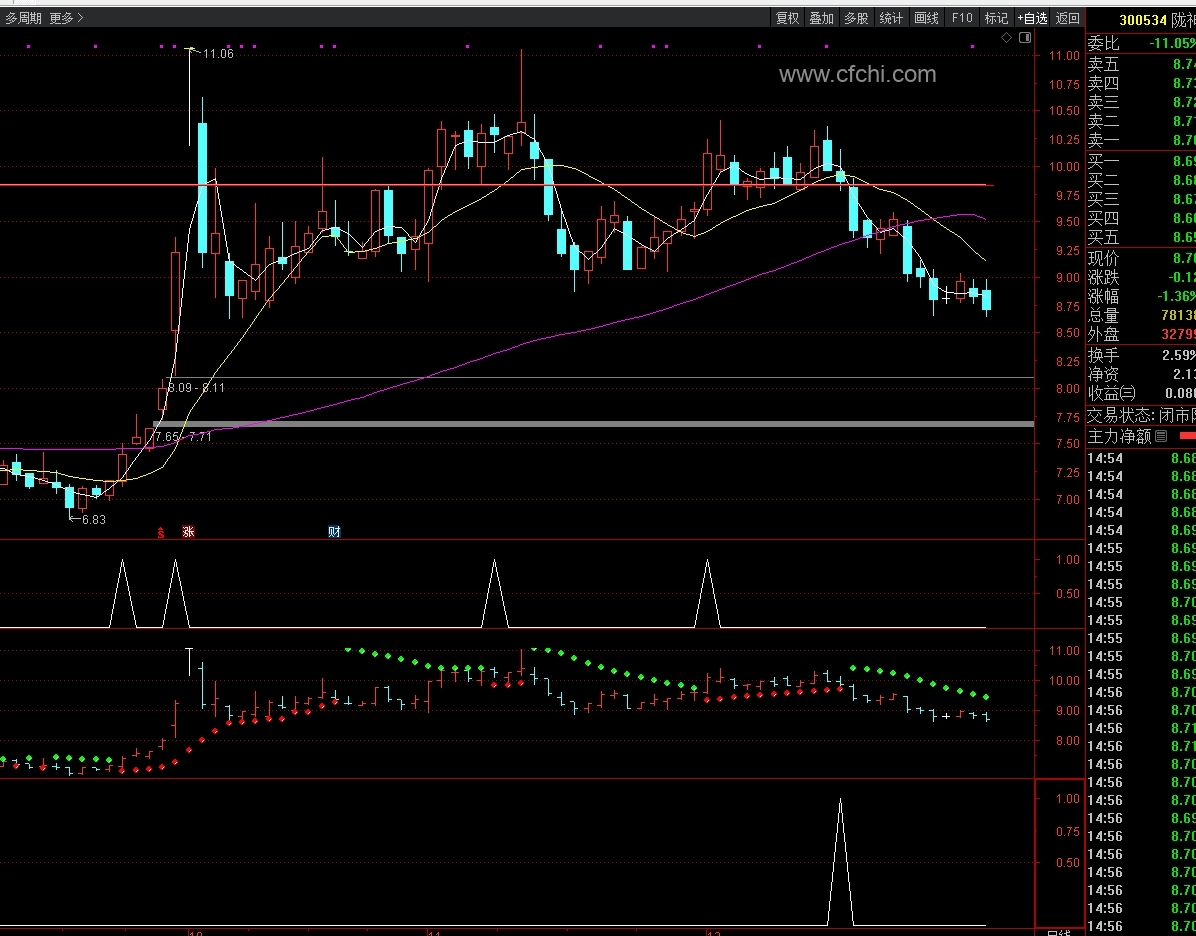The height and width of the screenshot is (936, 1196).
Task: Click the red S signal marker
Action: pyautogui.click(x=161, y=532)
